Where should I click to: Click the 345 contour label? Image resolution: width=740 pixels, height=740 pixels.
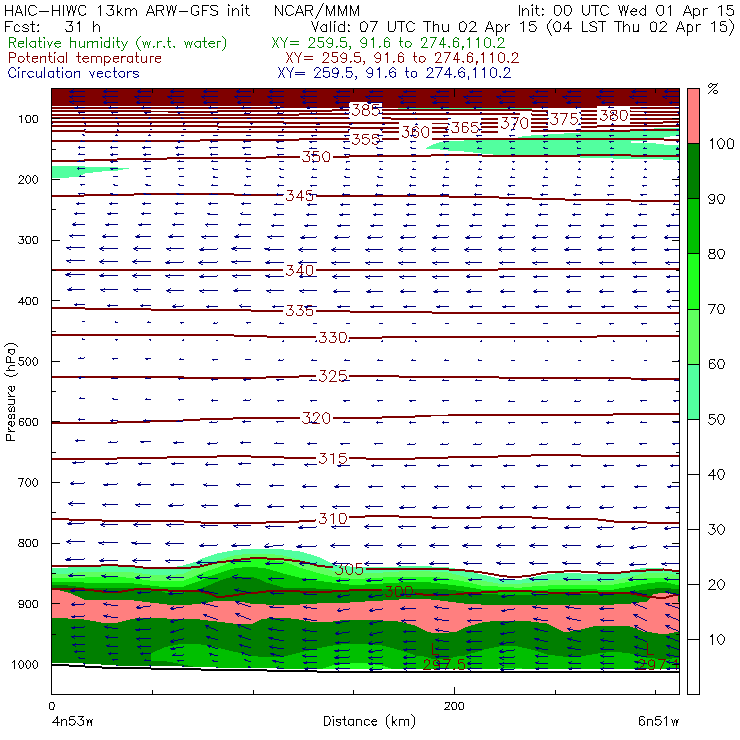300,195
